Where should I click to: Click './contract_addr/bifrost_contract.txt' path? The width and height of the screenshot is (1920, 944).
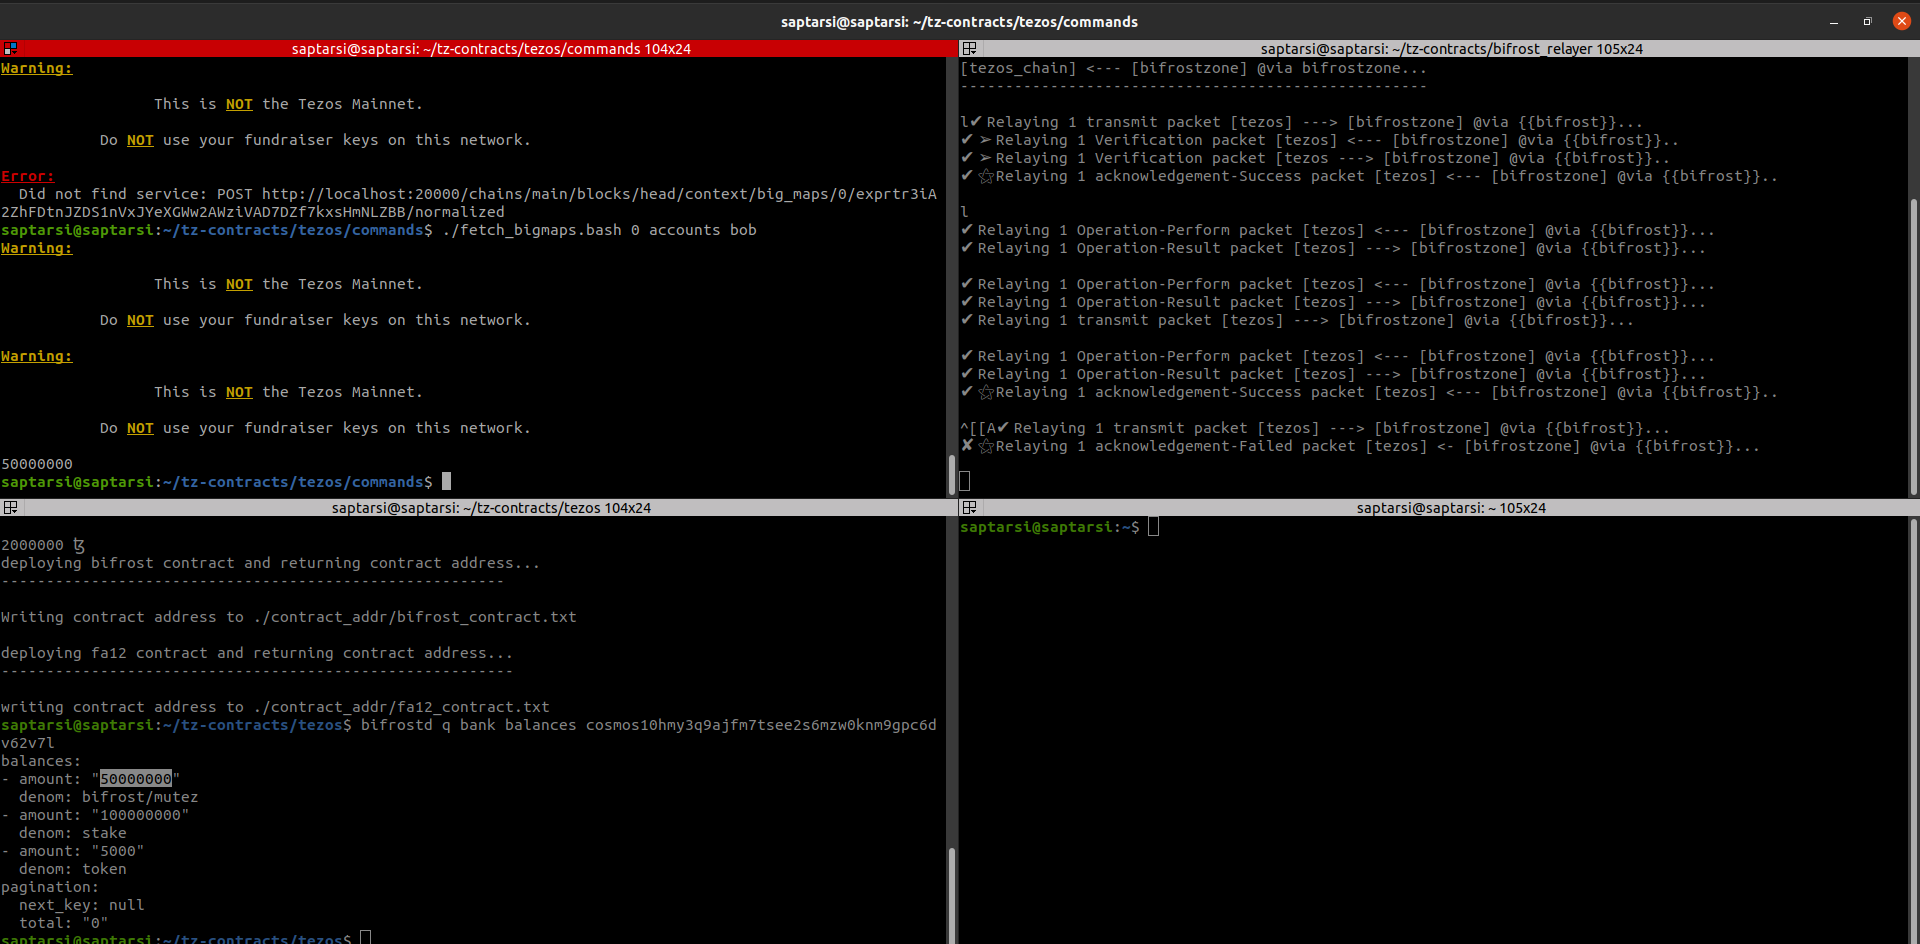[415, 617]
